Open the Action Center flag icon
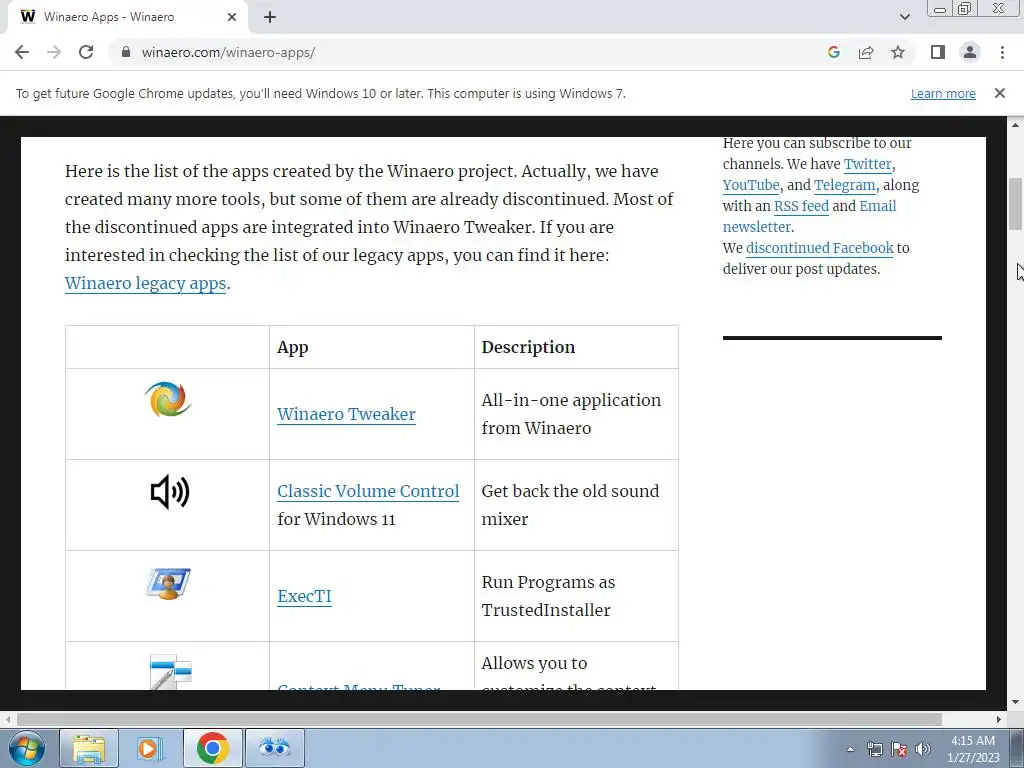 click(x=899, y=749)
